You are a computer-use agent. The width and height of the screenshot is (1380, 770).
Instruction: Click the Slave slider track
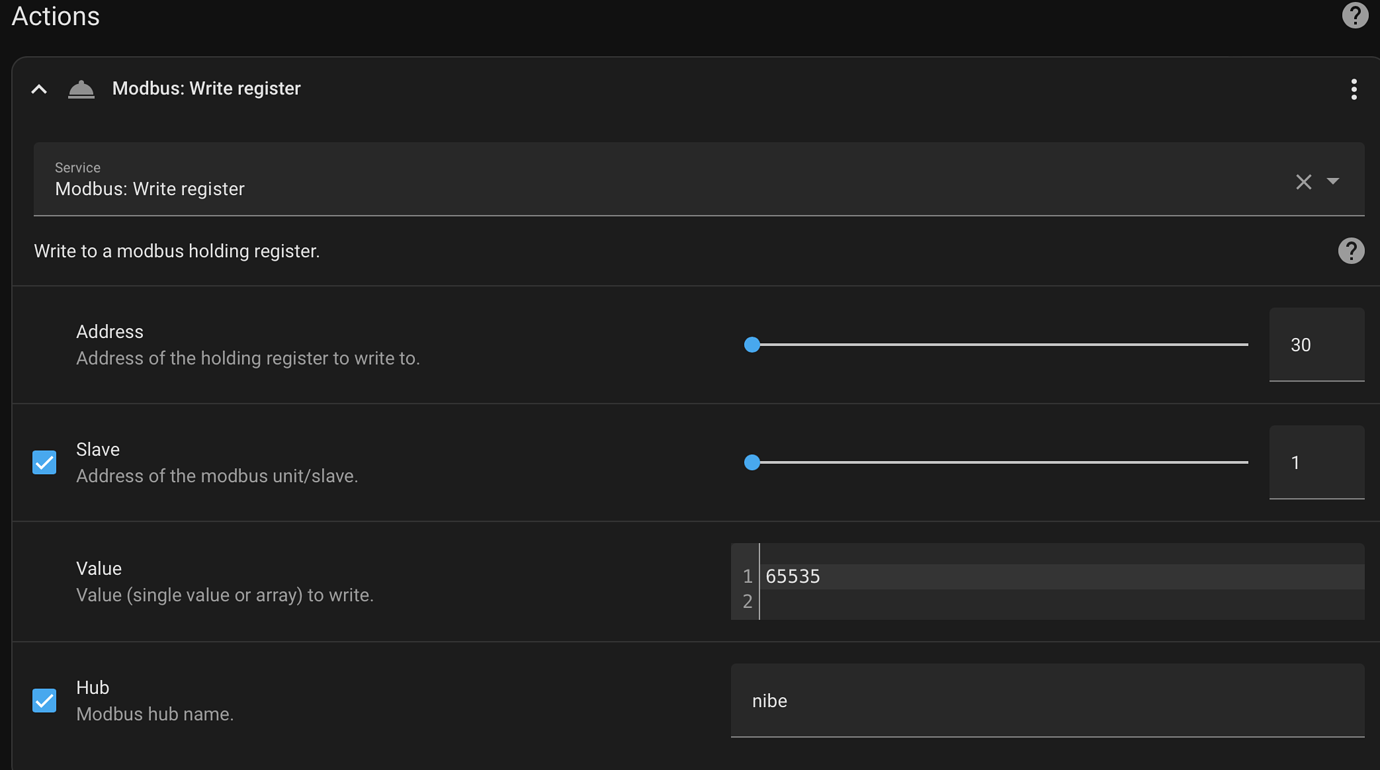click(x=1000, y=463)
